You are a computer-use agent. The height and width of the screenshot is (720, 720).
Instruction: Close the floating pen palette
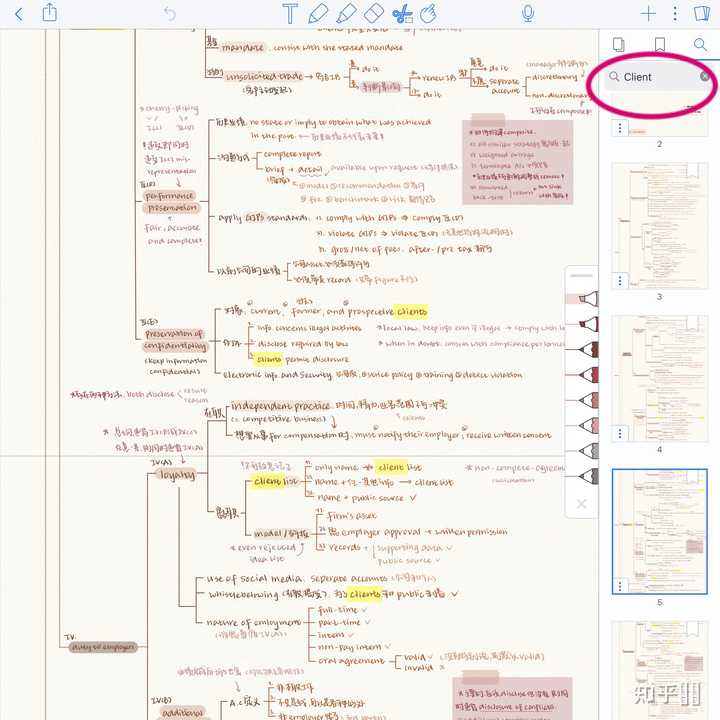click(581, 504)
